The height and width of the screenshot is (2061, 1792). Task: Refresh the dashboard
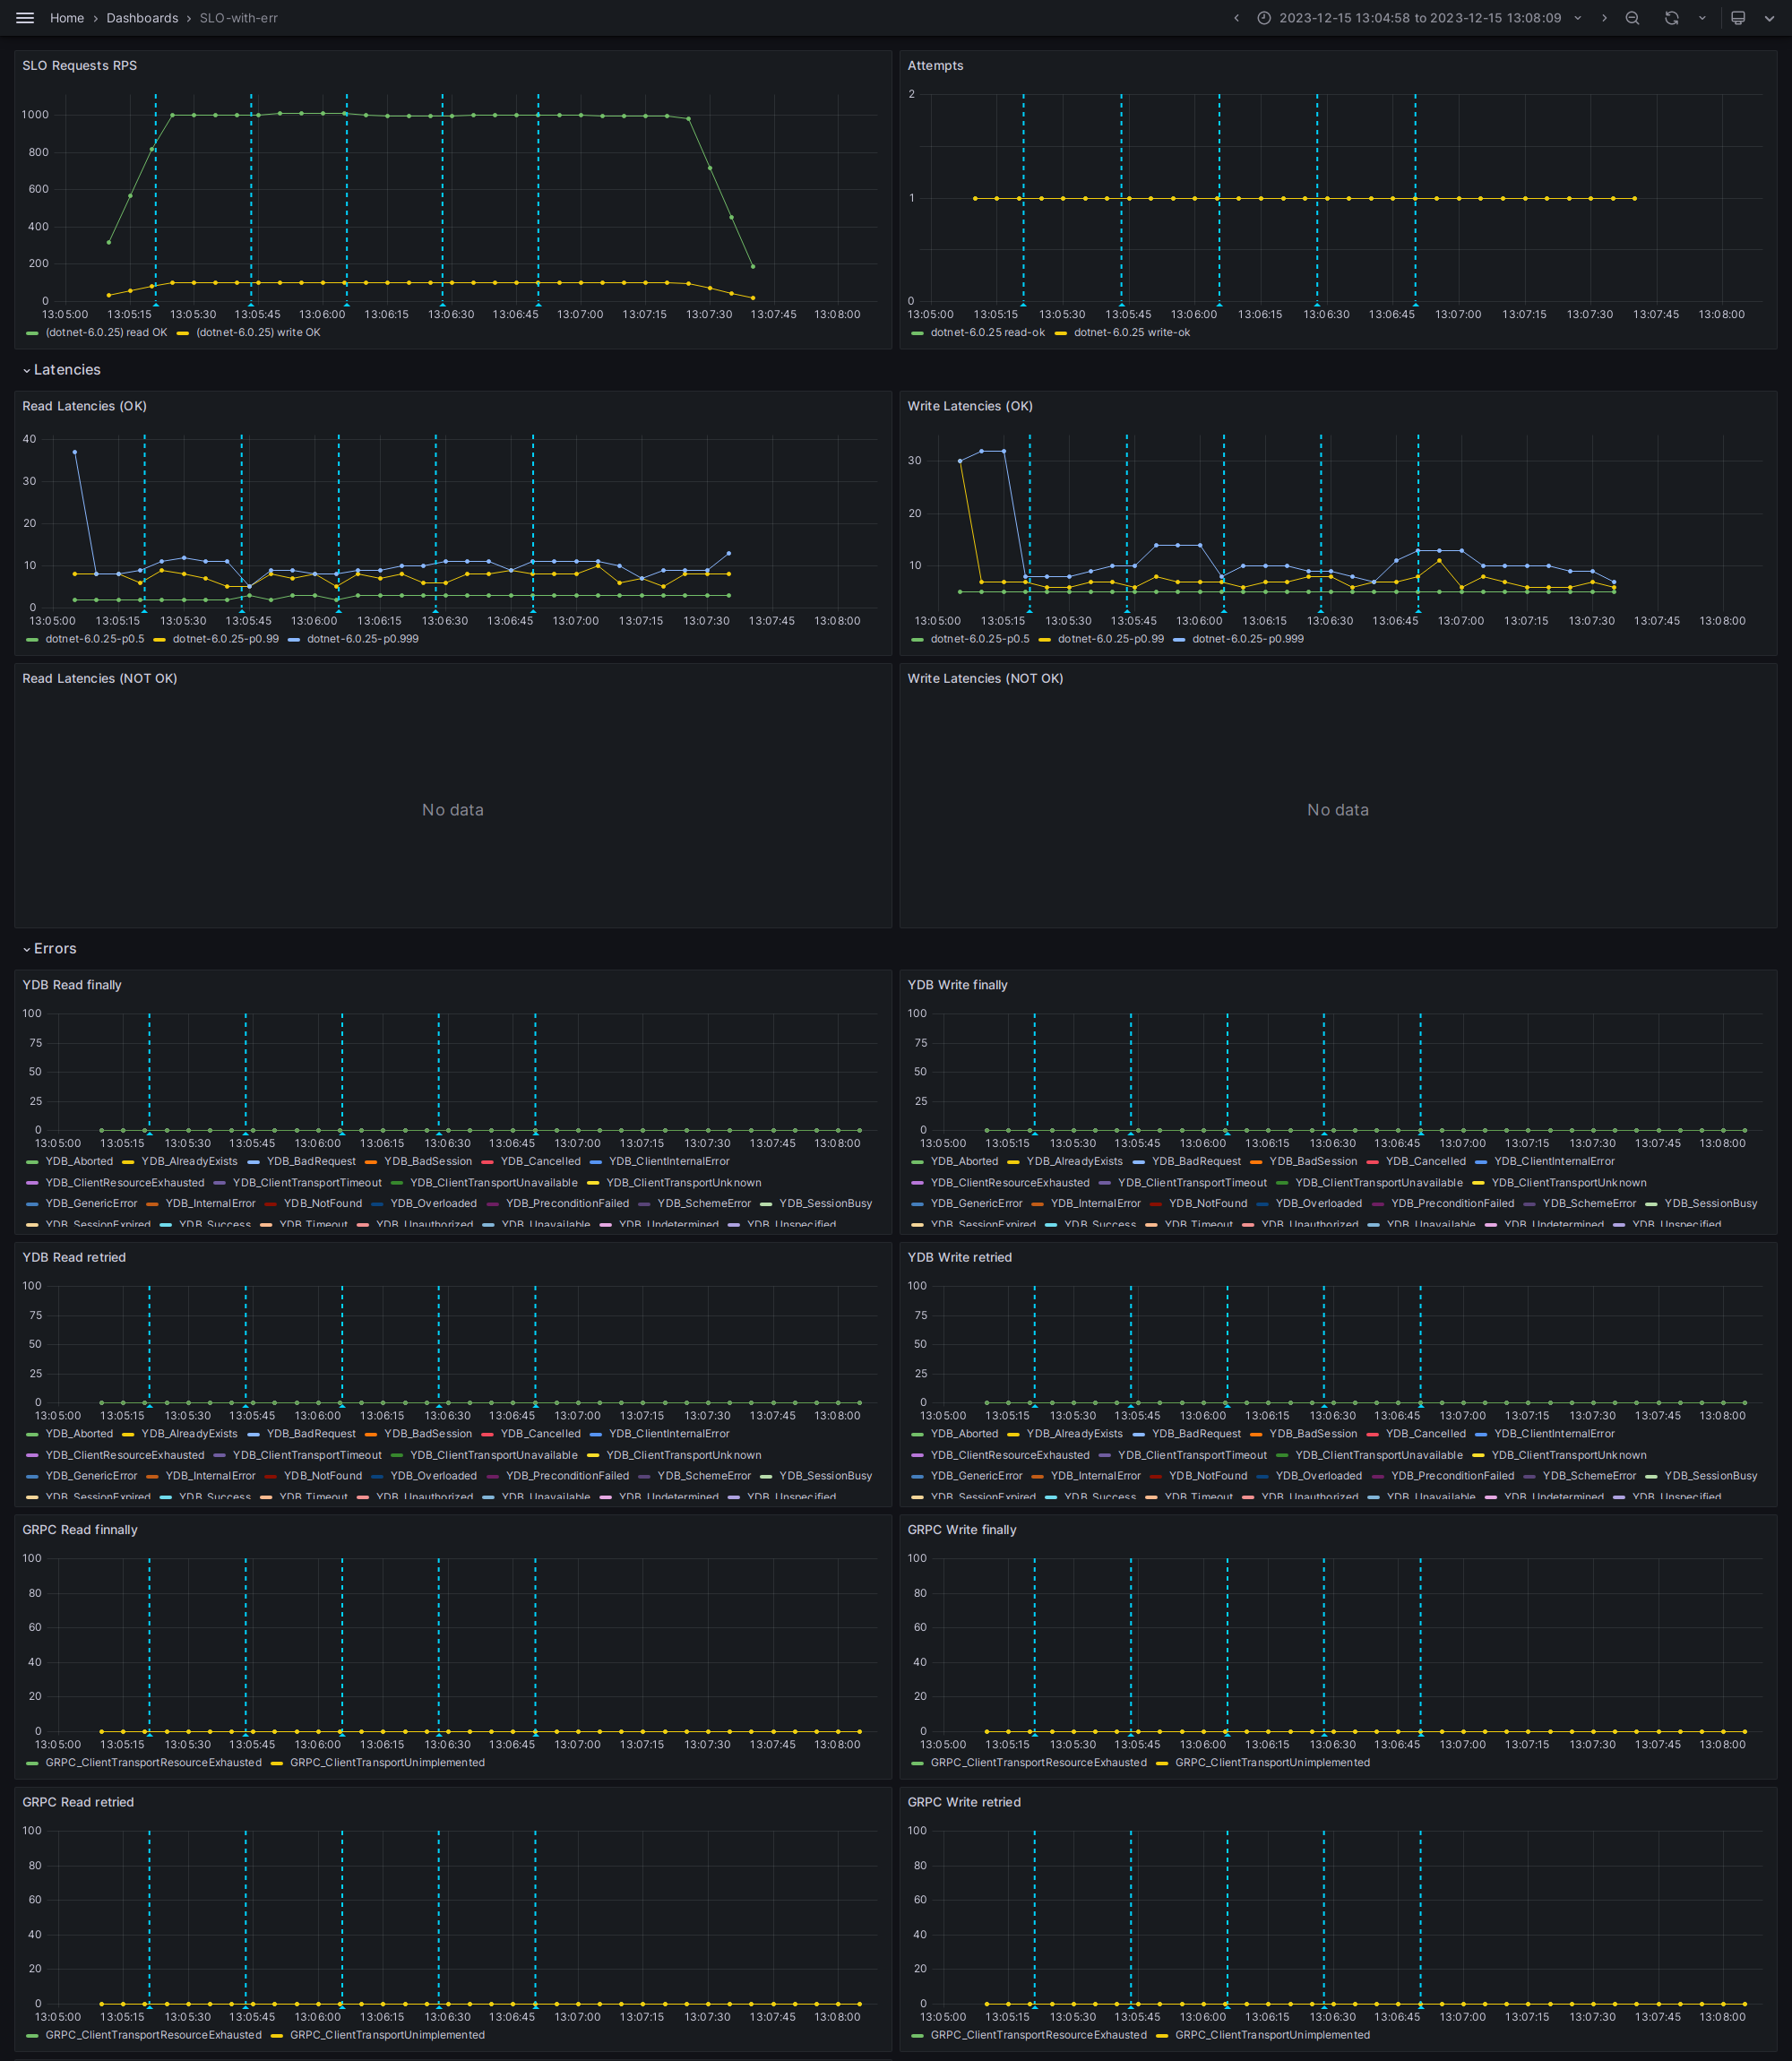1671,18
